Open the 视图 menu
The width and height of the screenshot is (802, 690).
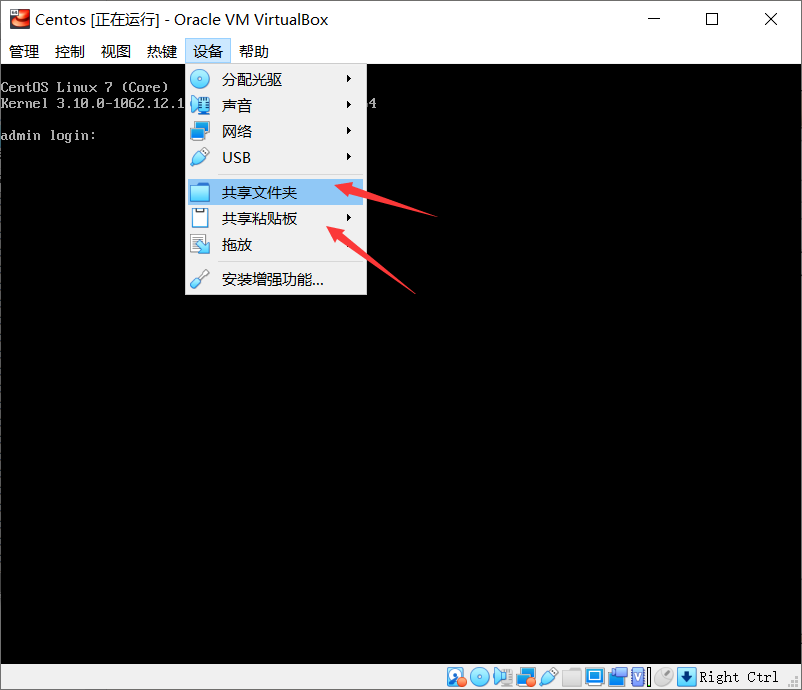point(116,51)
